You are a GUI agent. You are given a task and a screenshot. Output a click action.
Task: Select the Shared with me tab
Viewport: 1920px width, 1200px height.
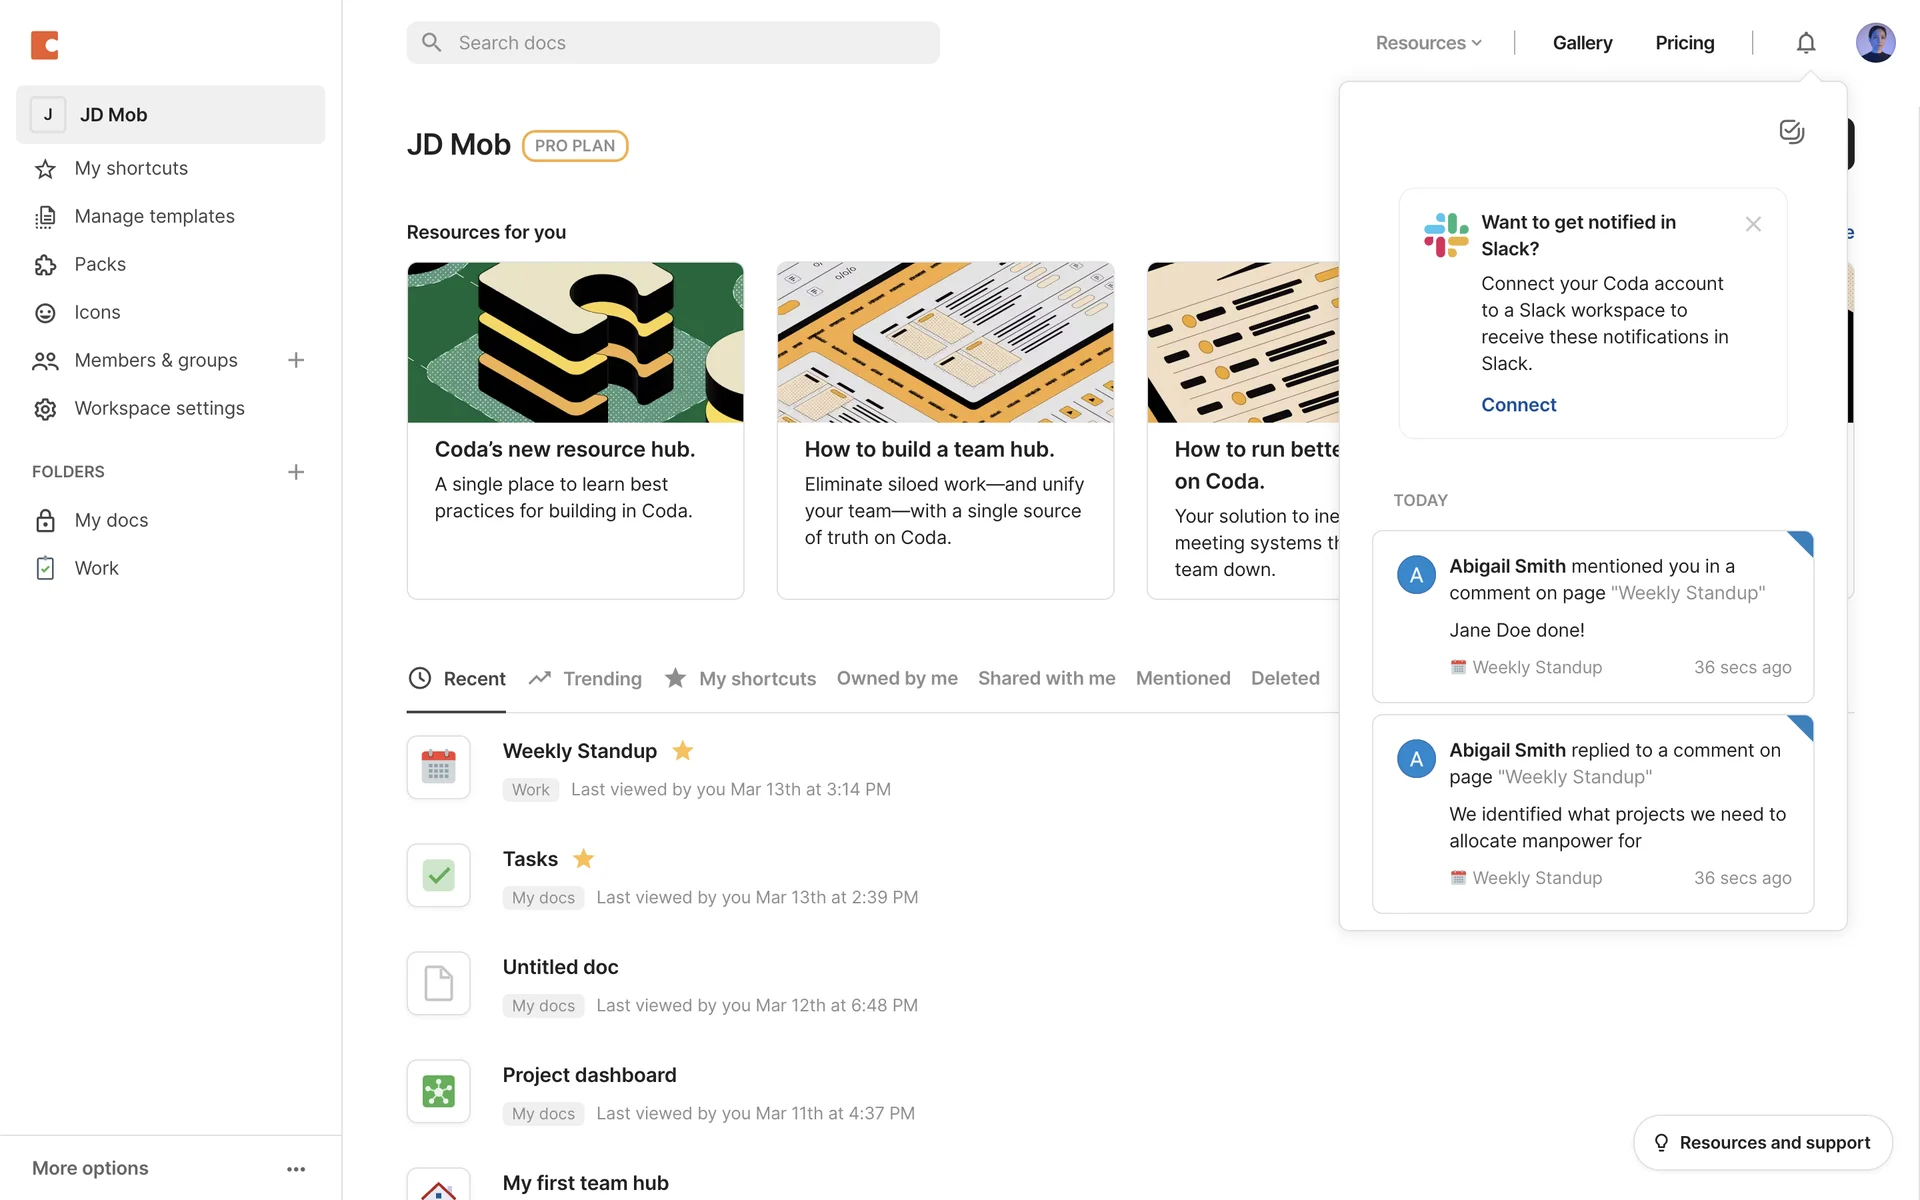pos(1046,679)
